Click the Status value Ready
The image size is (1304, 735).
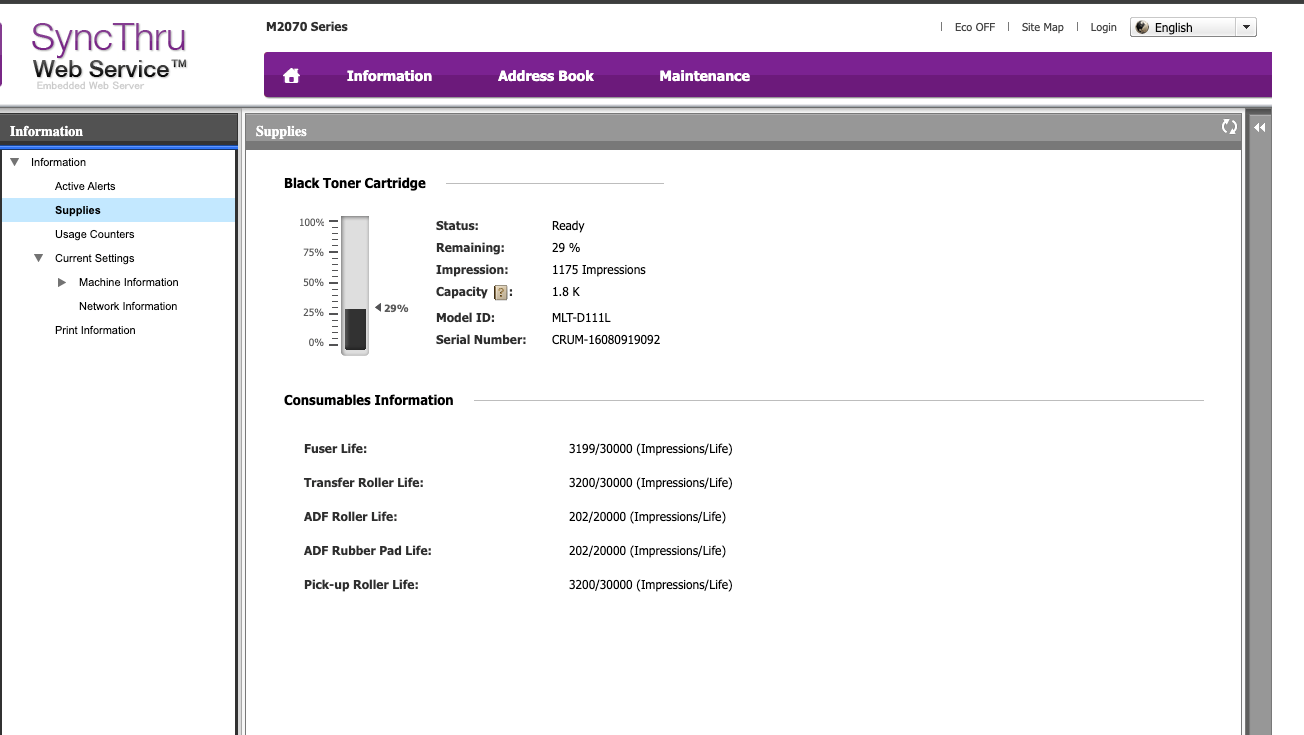[568, 226]
